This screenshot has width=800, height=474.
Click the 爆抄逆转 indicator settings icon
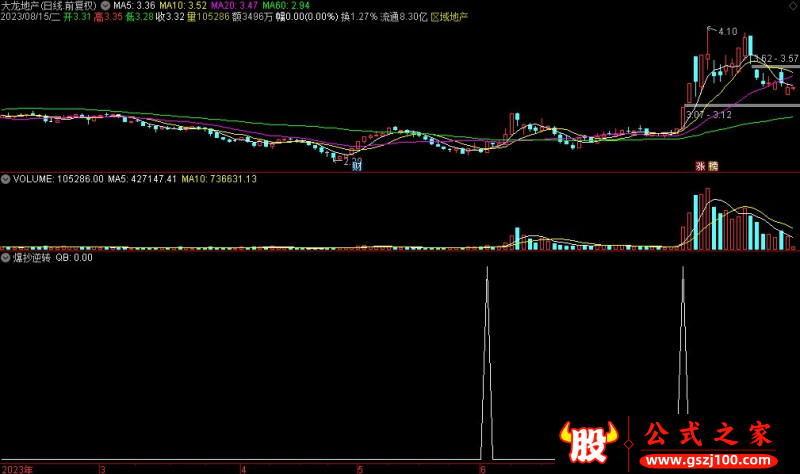click(7, 257)
